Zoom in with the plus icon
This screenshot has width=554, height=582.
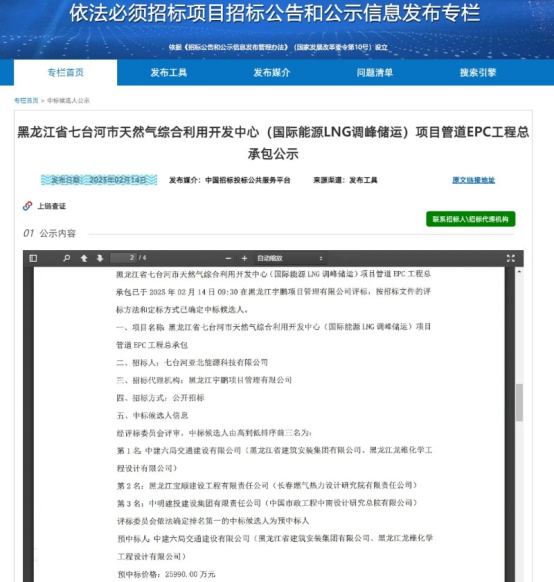tap(244, 258)
